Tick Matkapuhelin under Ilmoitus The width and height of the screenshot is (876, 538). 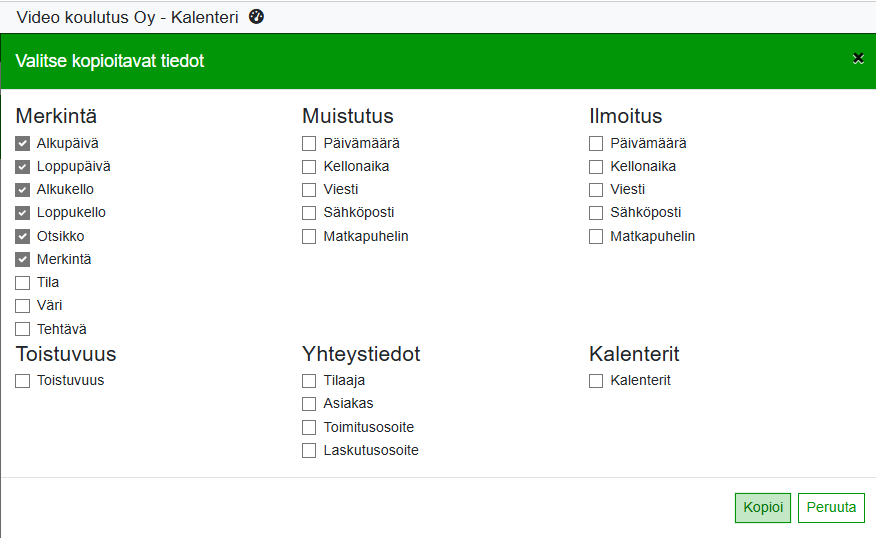pyautogui.click(x=596, y=237)
